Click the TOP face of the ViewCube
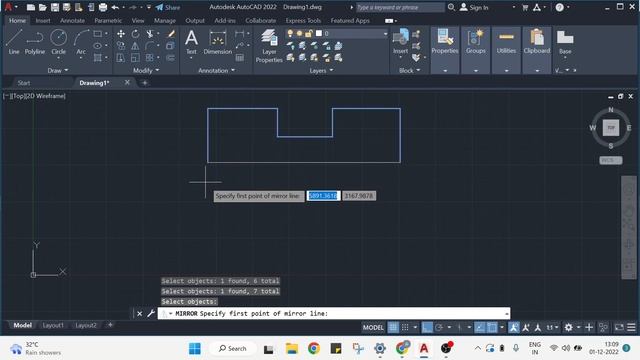Viewport: 640px width, 360px height. point(611,128)
